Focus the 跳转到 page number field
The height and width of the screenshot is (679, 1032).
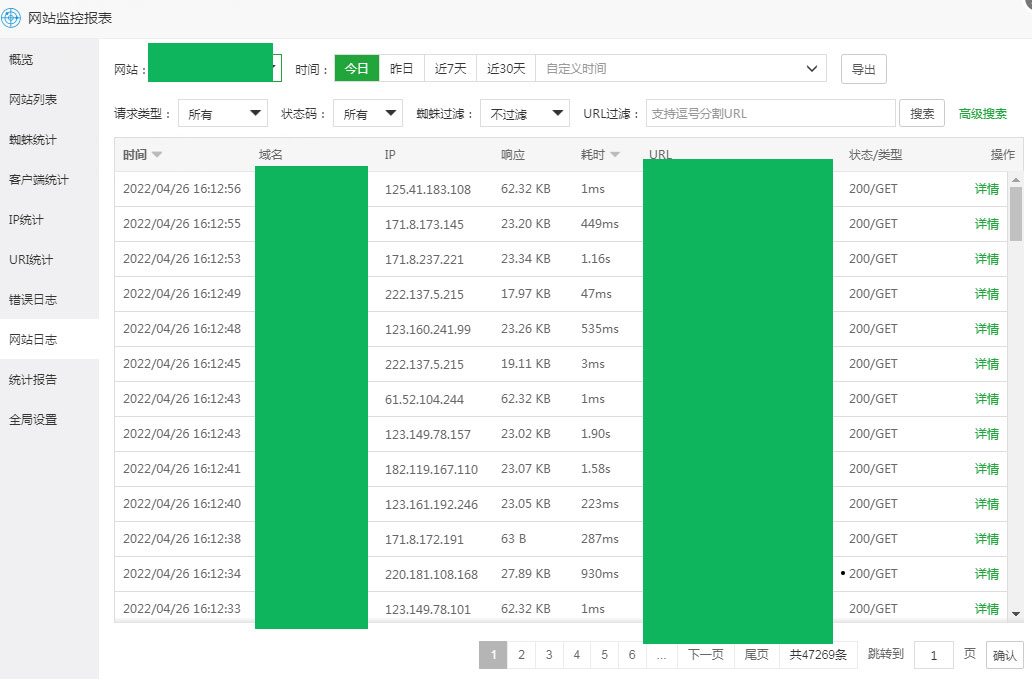tap(933, 655)
